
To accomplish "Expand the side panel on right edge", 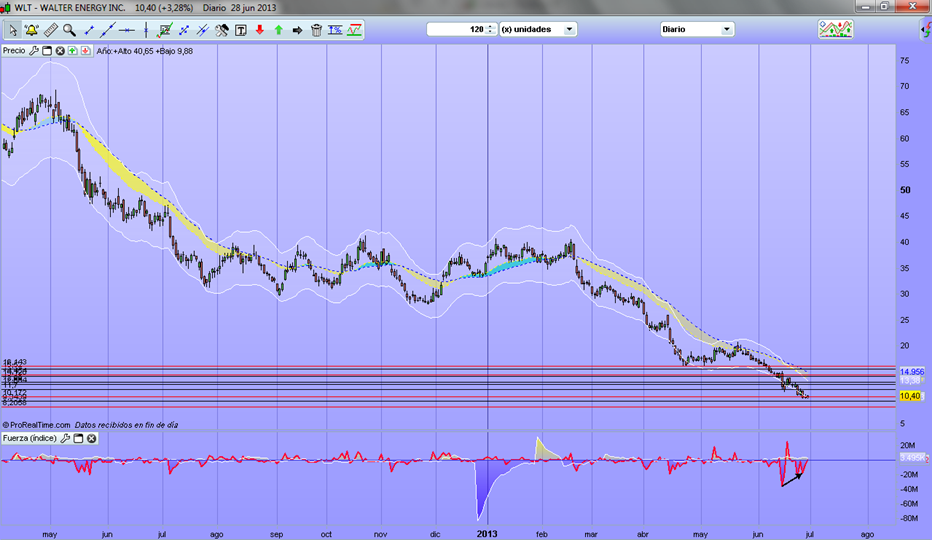I will (925, 30).
